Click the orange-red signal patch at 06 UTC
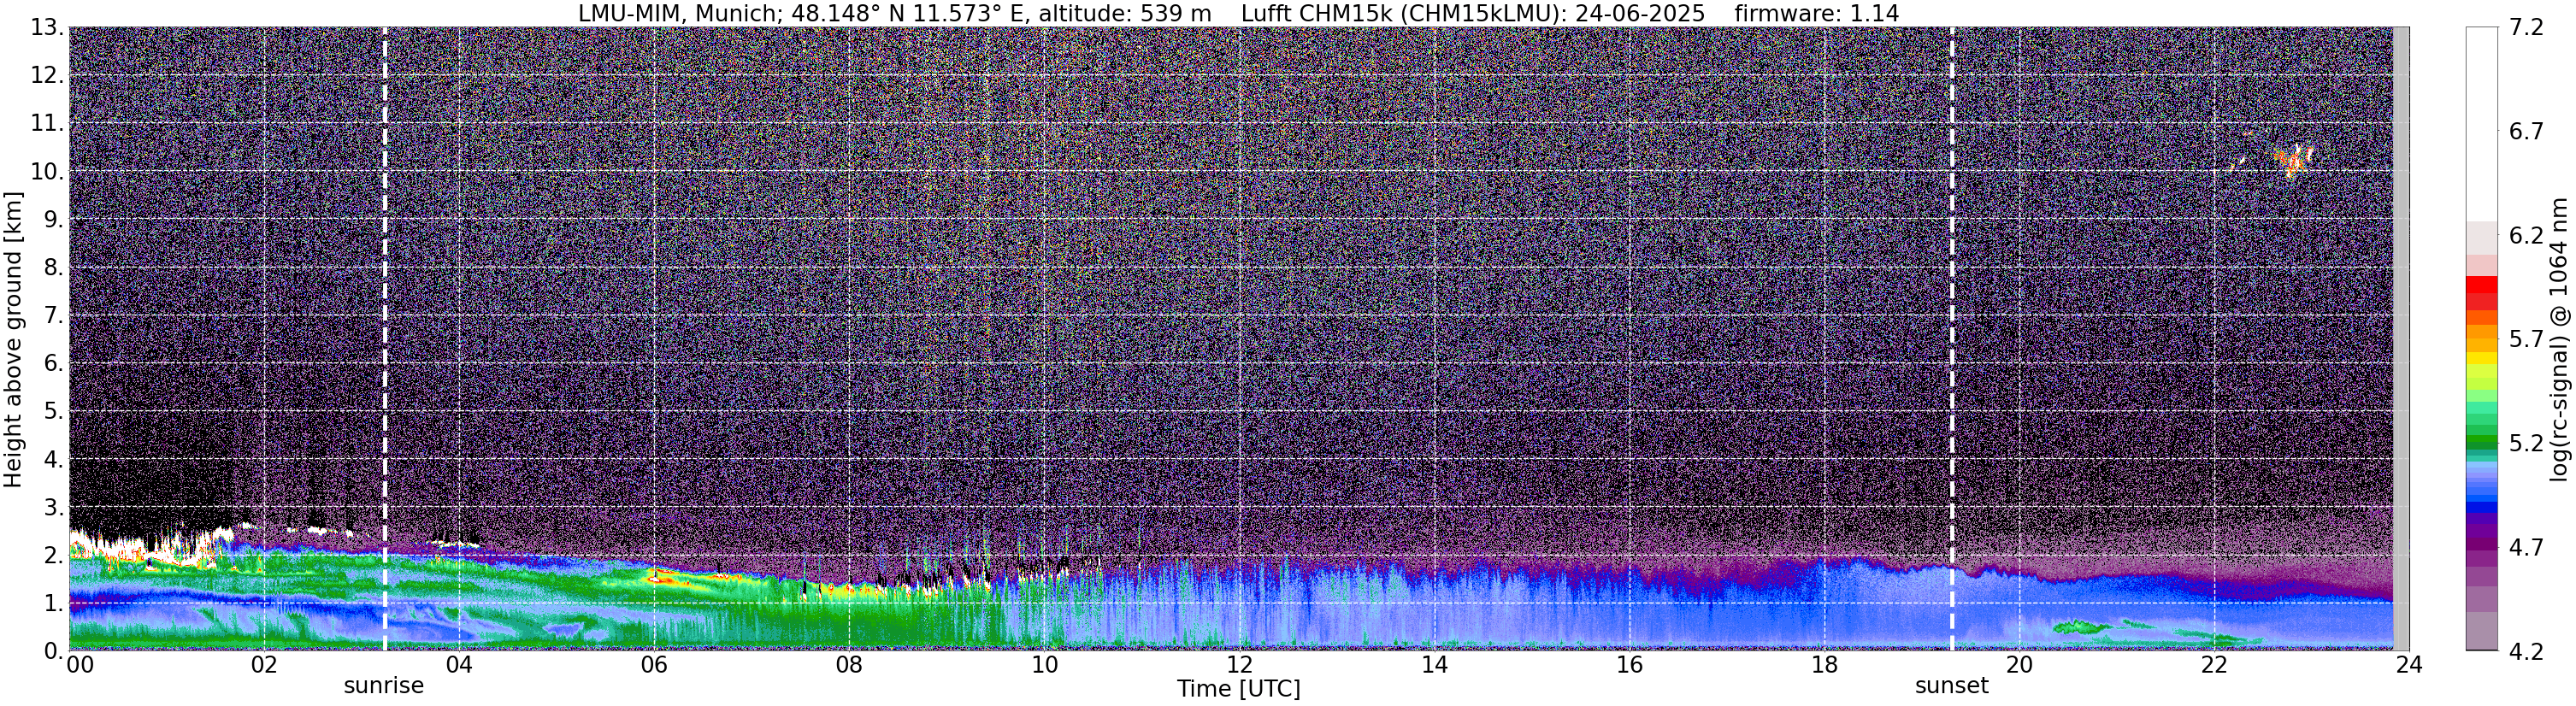2576x706 pixels. click(x=661, y=577)
